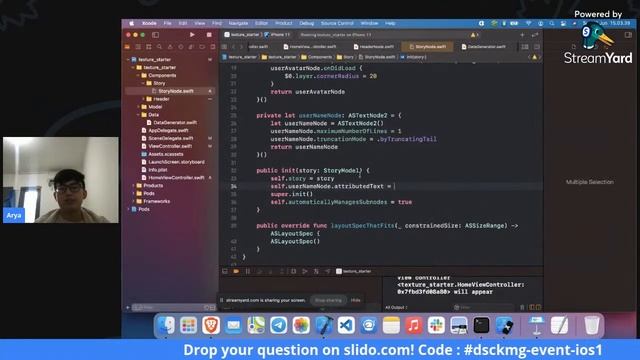
Task: Select the HeaderNode.swift editor tab
Action: (374, 47)
